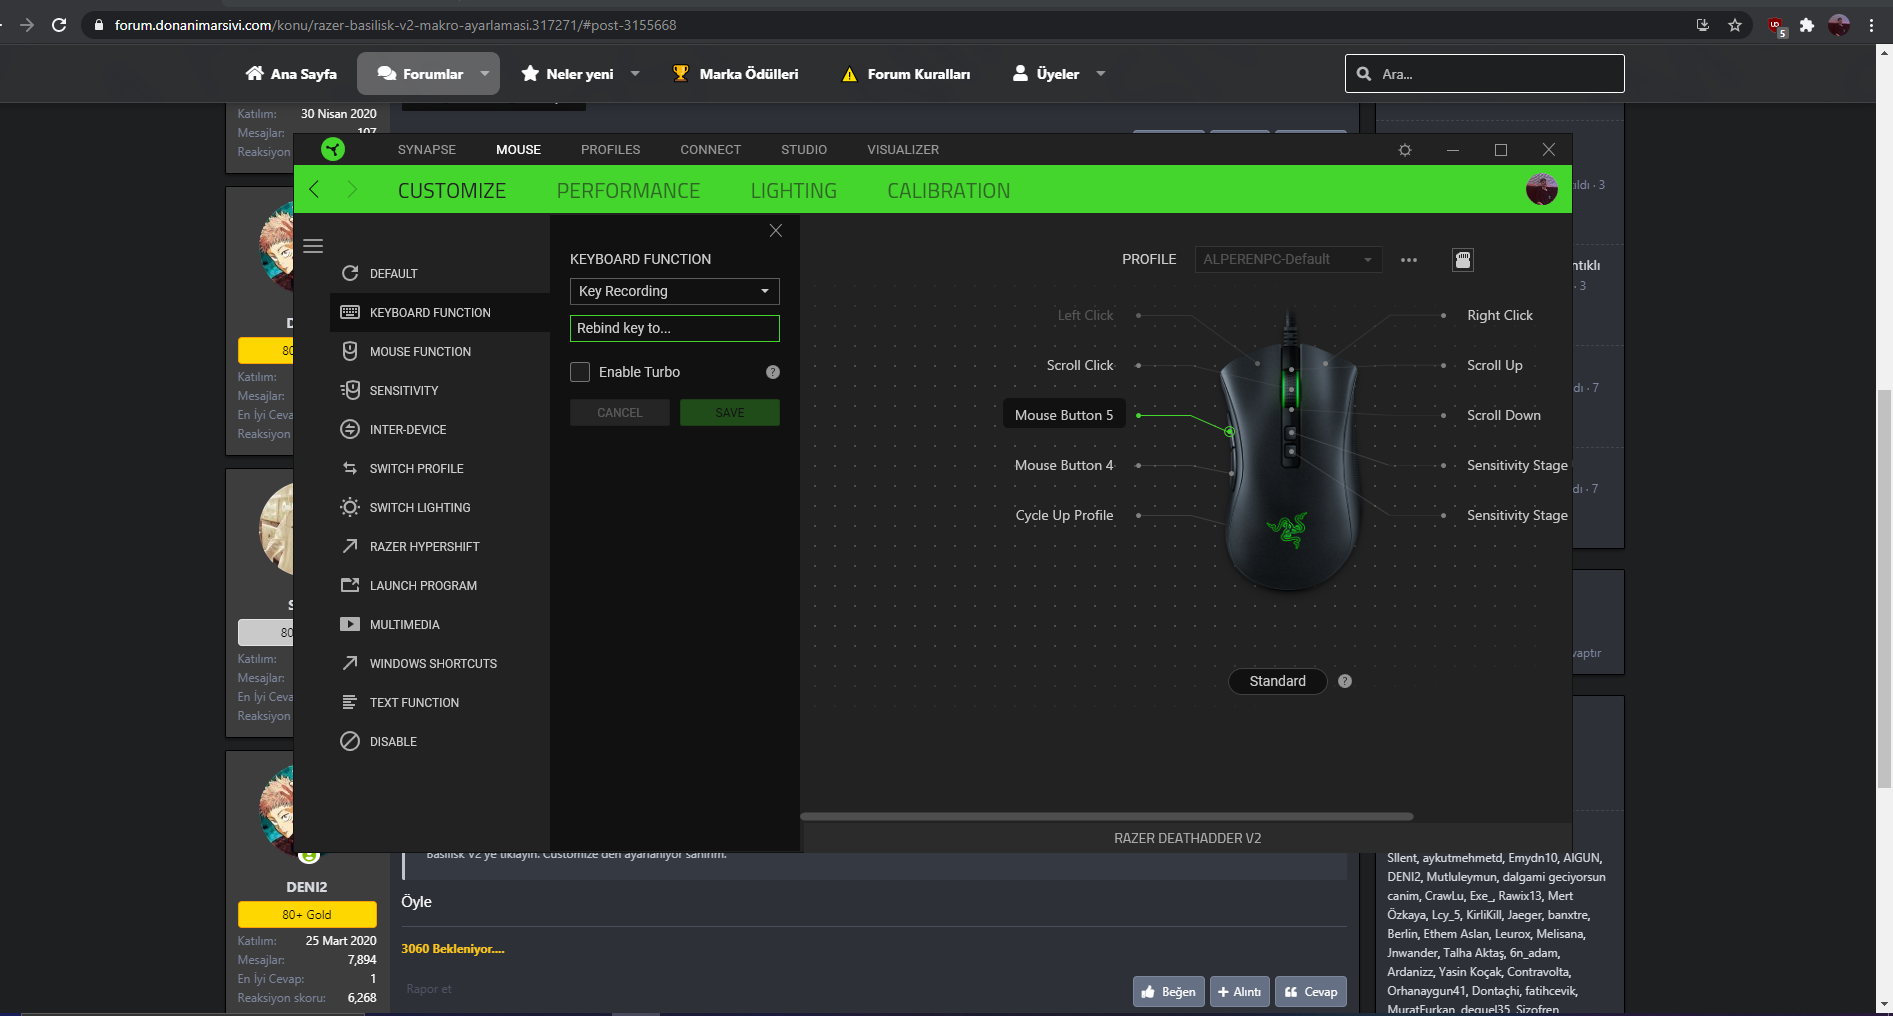Click the Cevap reply button
This screenshot has width=1893, height=1016.
pyautogui.click(x=1311, y=992)
